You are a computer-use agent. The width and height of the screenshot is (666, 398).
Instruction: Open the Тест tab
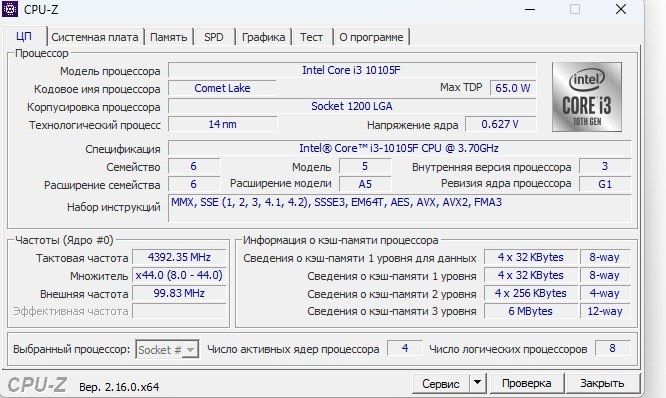(311, 37)
